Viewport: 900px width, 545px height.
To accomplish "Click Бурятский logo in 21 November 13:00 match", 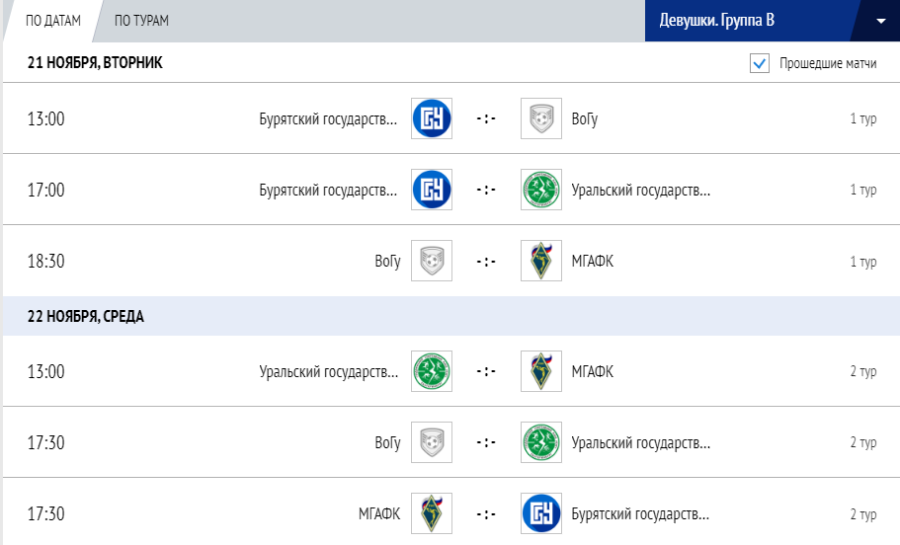I will [432, 119].
